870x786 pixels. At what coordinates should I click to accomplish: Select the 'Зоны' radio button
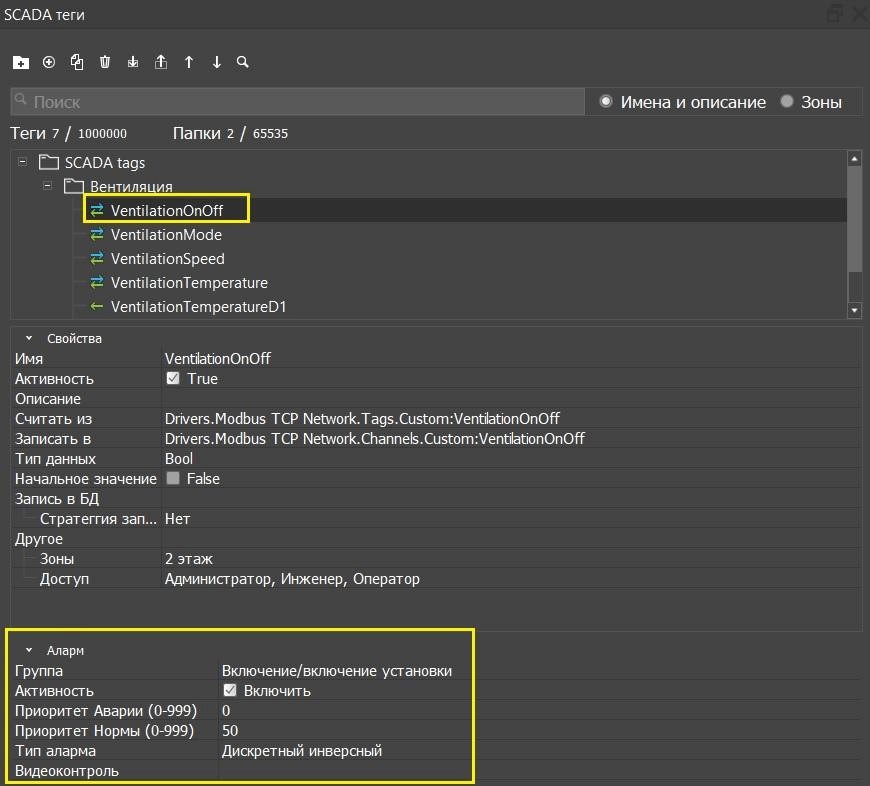(x=787, y=102)
